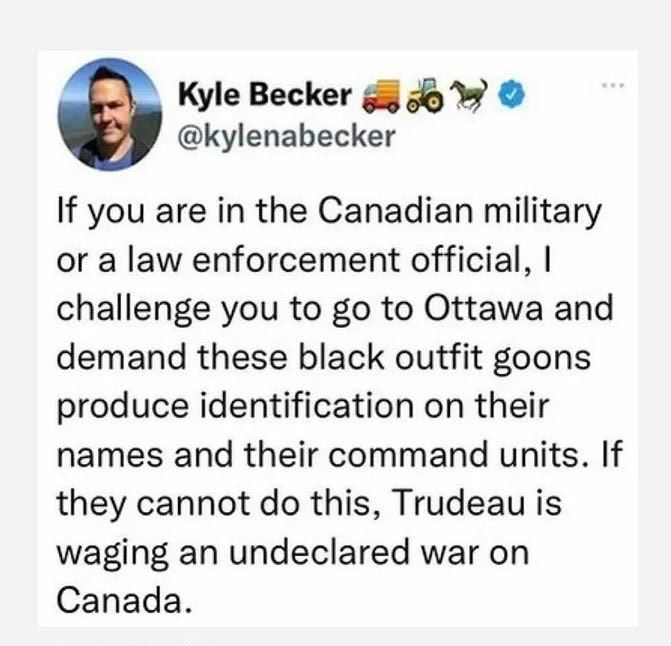Viewport: 671px width, 646px height.
Task: Visit the @kylenabecker handle link
Action: tap(286, 137)
